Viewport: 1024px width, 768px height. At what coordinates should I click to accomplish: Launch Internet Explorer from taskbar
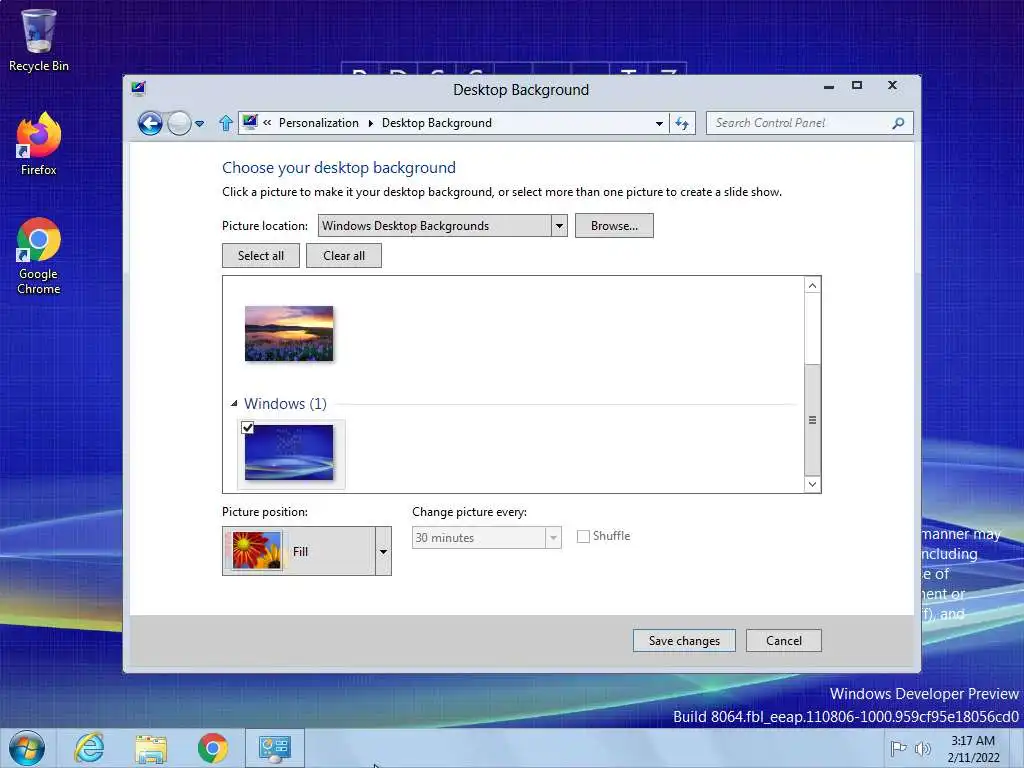89,748
